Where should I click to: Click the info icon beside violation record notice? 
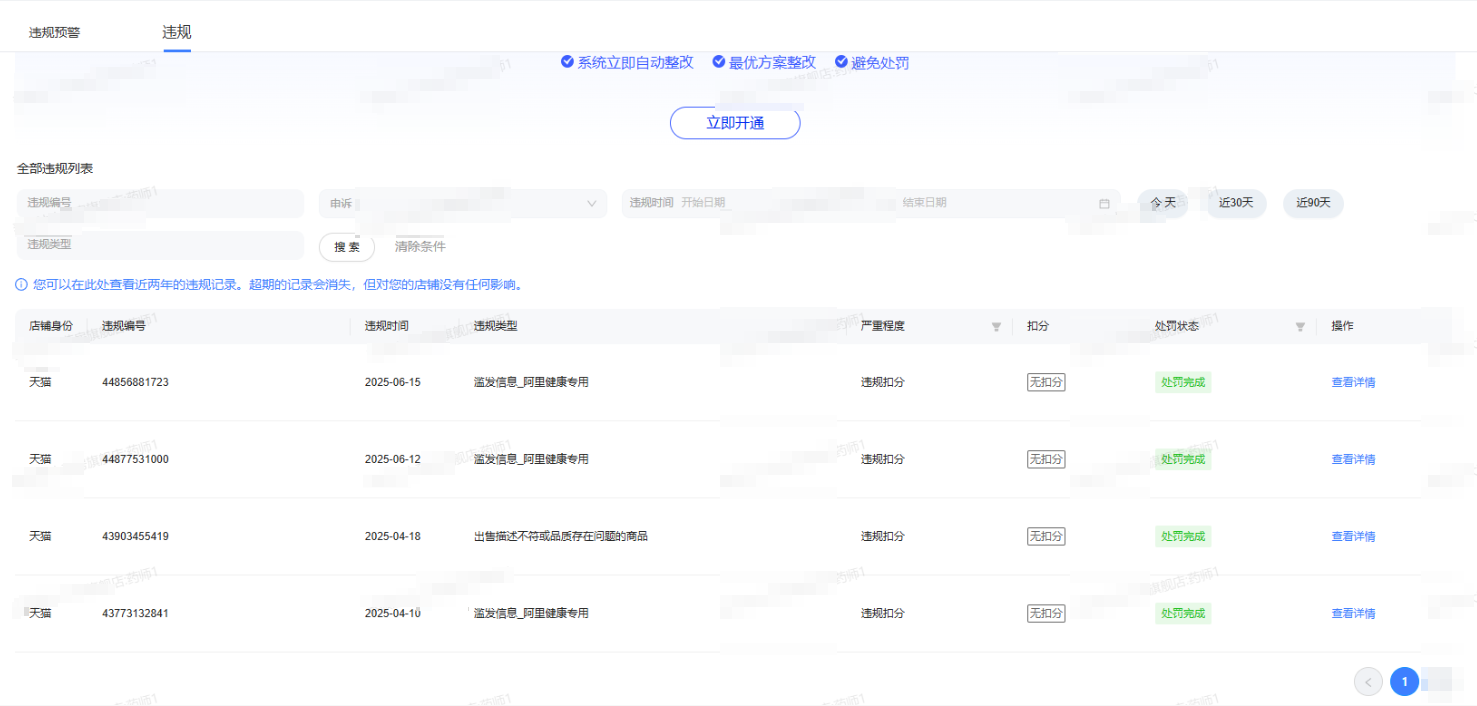(21, 285)
